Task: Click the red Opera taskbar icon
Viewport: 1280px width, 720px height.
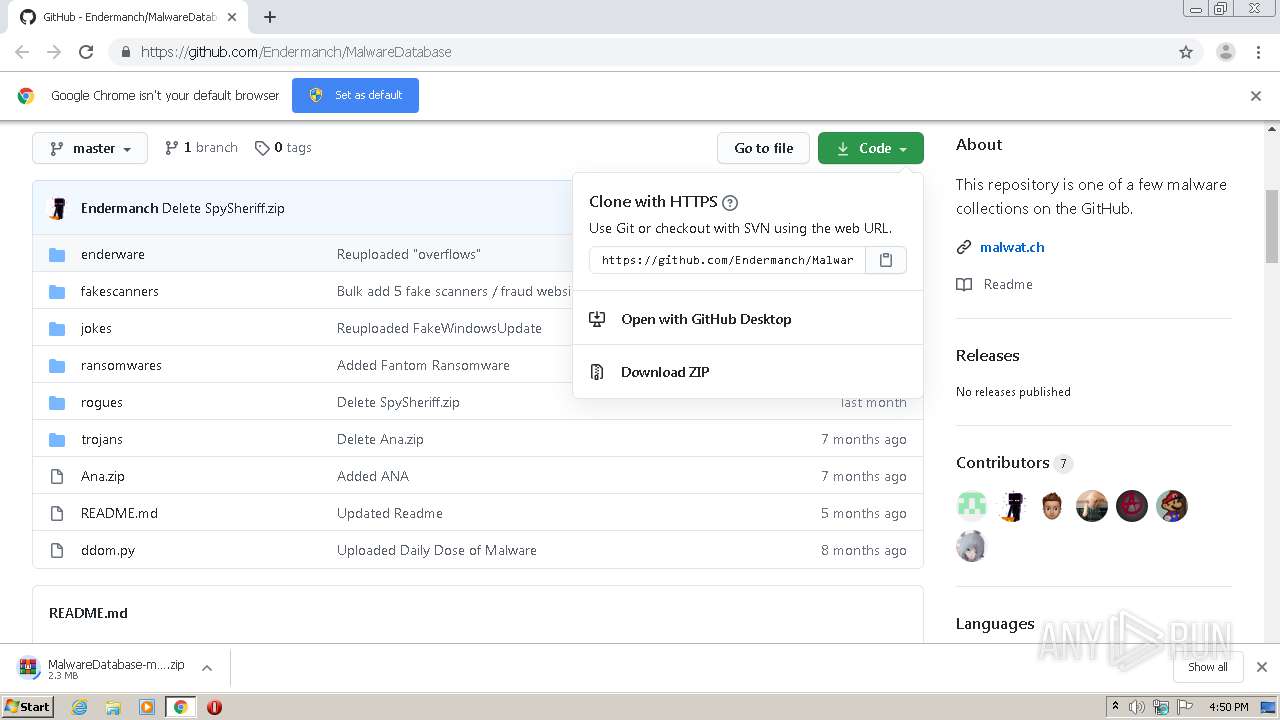Action: pyautogui.click(x=214, y=707)
